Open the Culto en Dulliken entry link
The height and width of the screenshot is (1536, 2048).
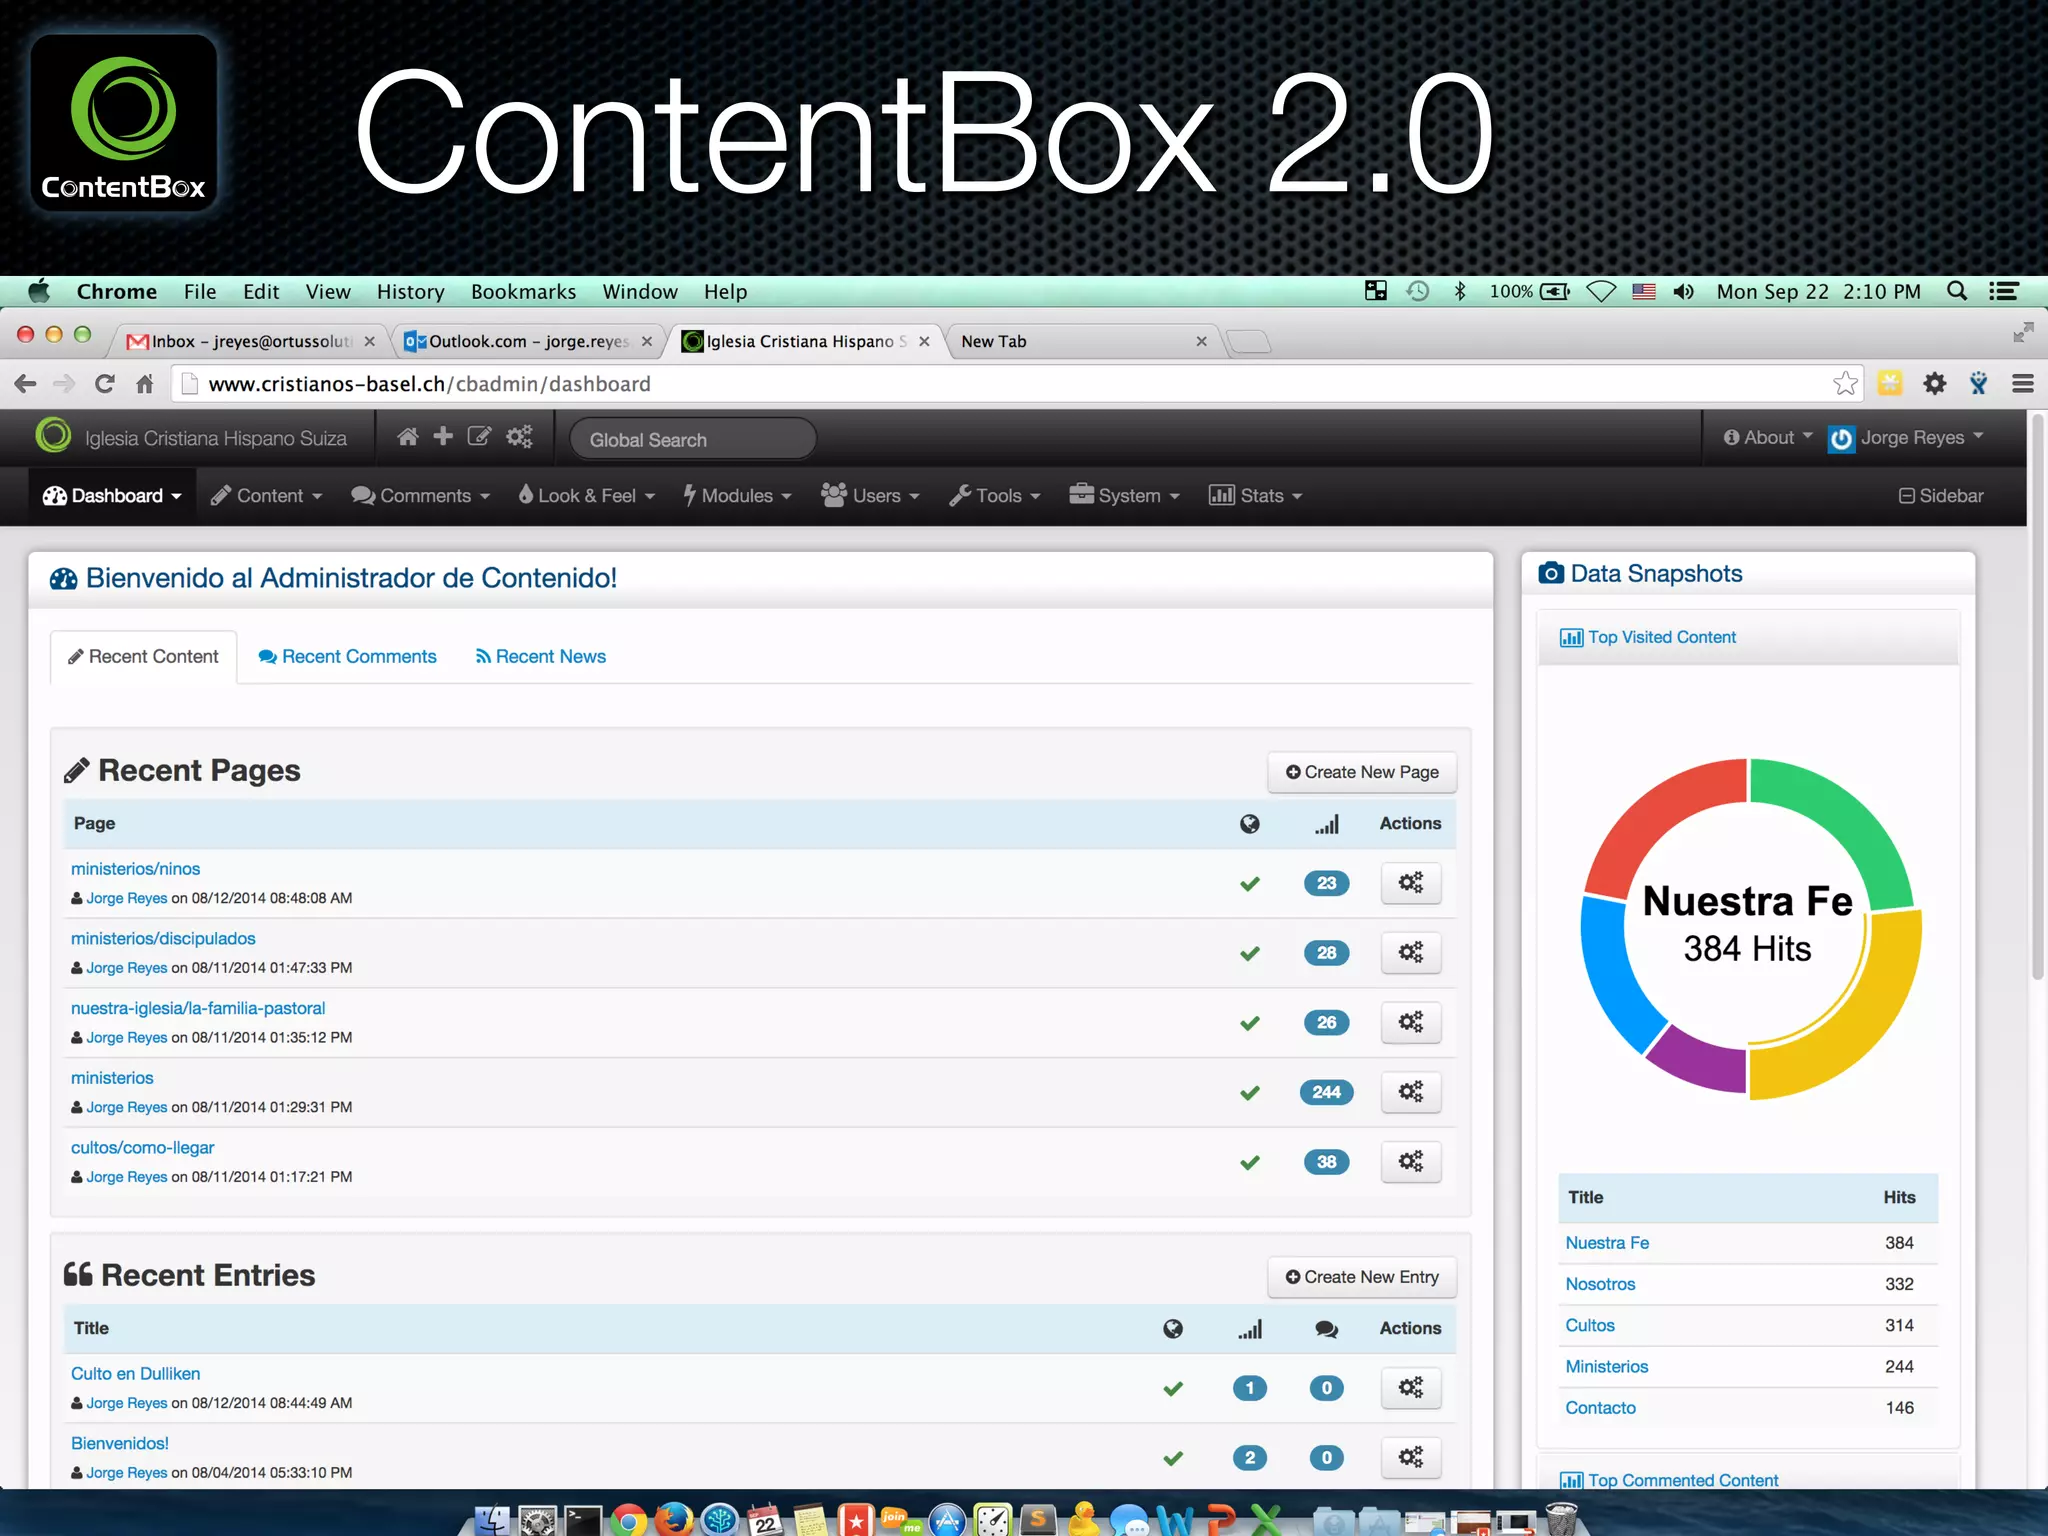click(135, 1374)
